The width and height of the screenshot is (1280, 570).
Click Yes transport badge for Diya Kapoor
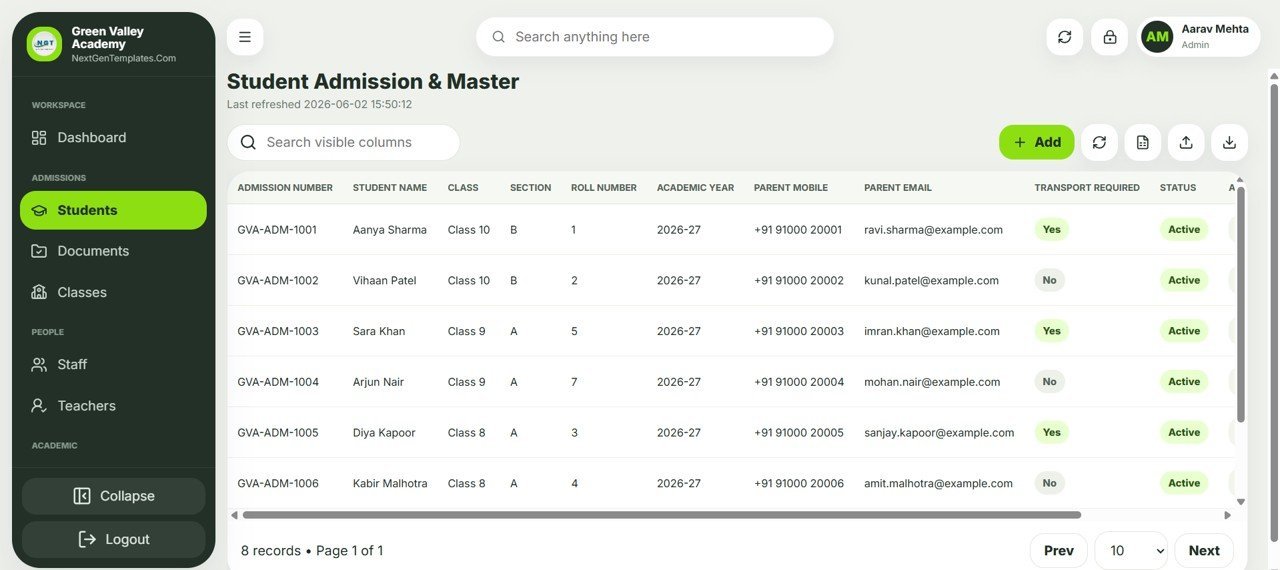(1052, 433)
